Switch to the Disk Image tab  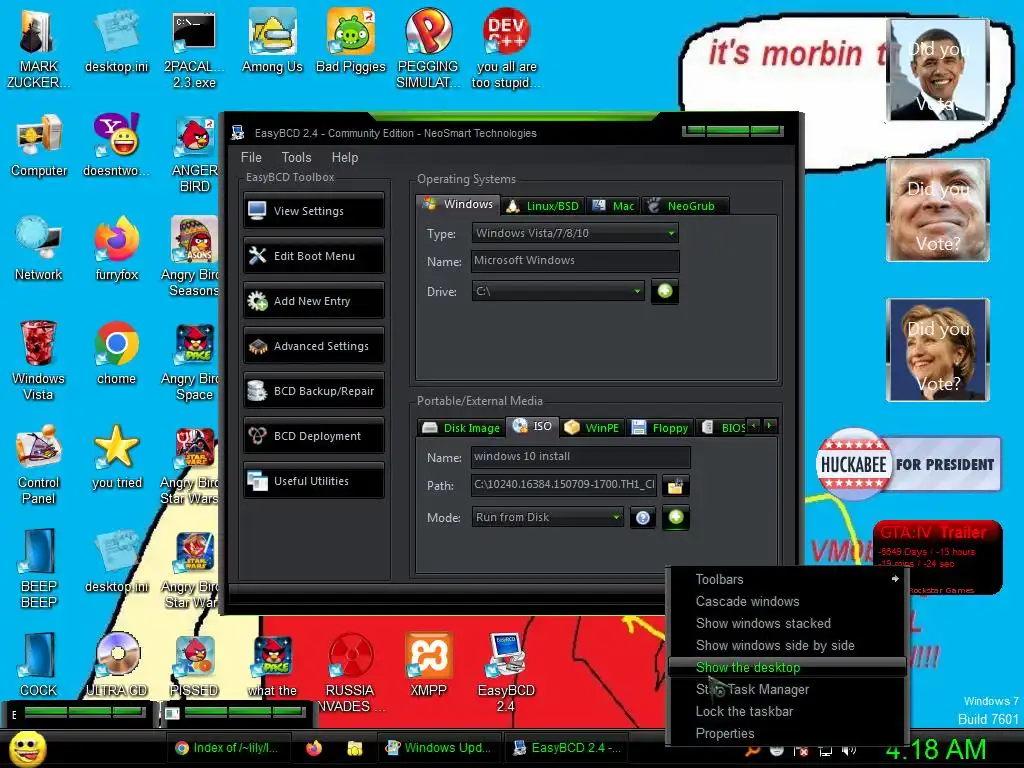click(461, 428)
